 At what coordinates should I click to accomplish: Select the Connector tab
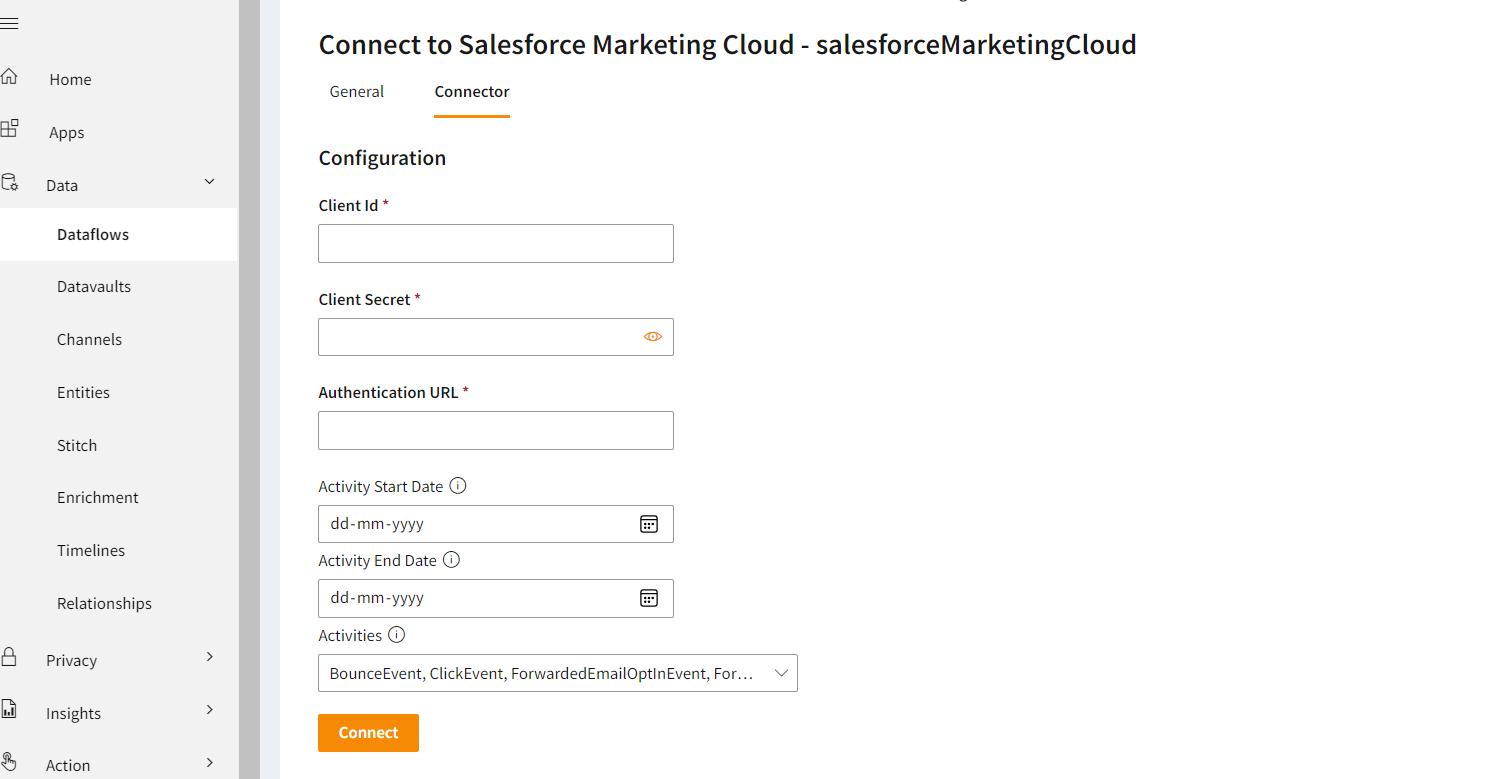point(472,92)
